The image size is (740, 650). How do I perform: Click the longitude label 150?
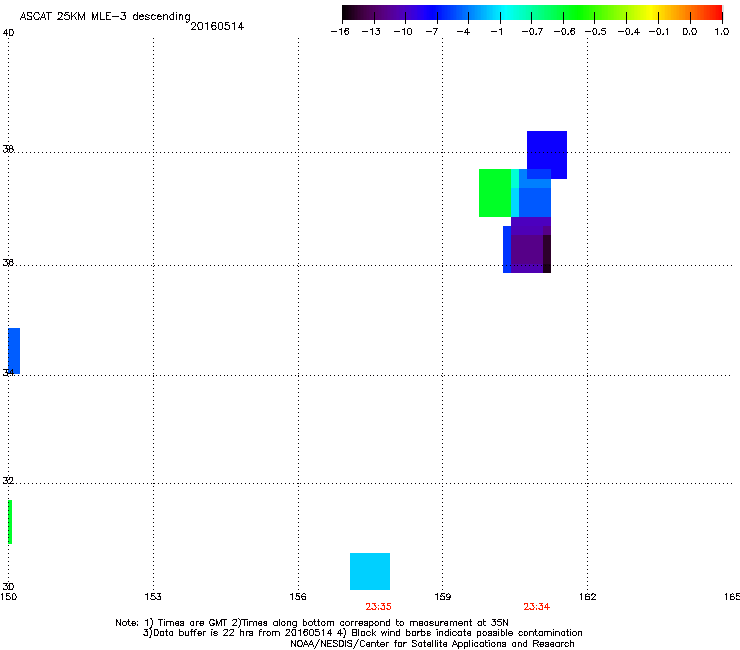click(8, 597)
